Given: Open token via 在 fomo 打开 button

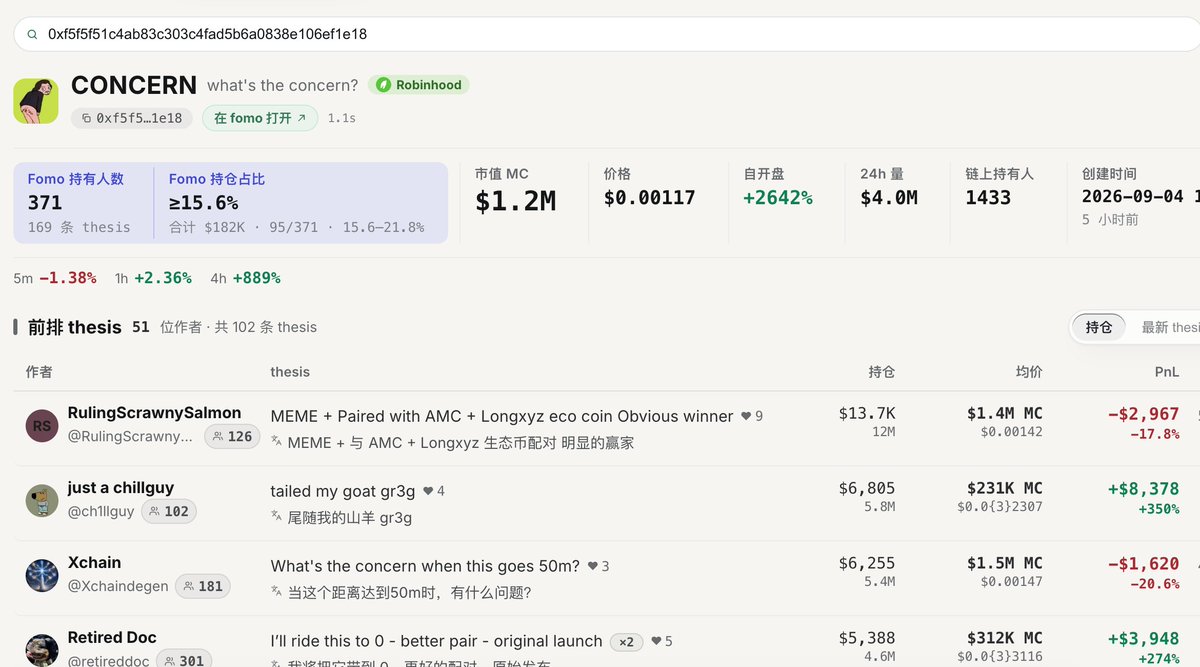Looking at the screenshot, I should [260, 118].
